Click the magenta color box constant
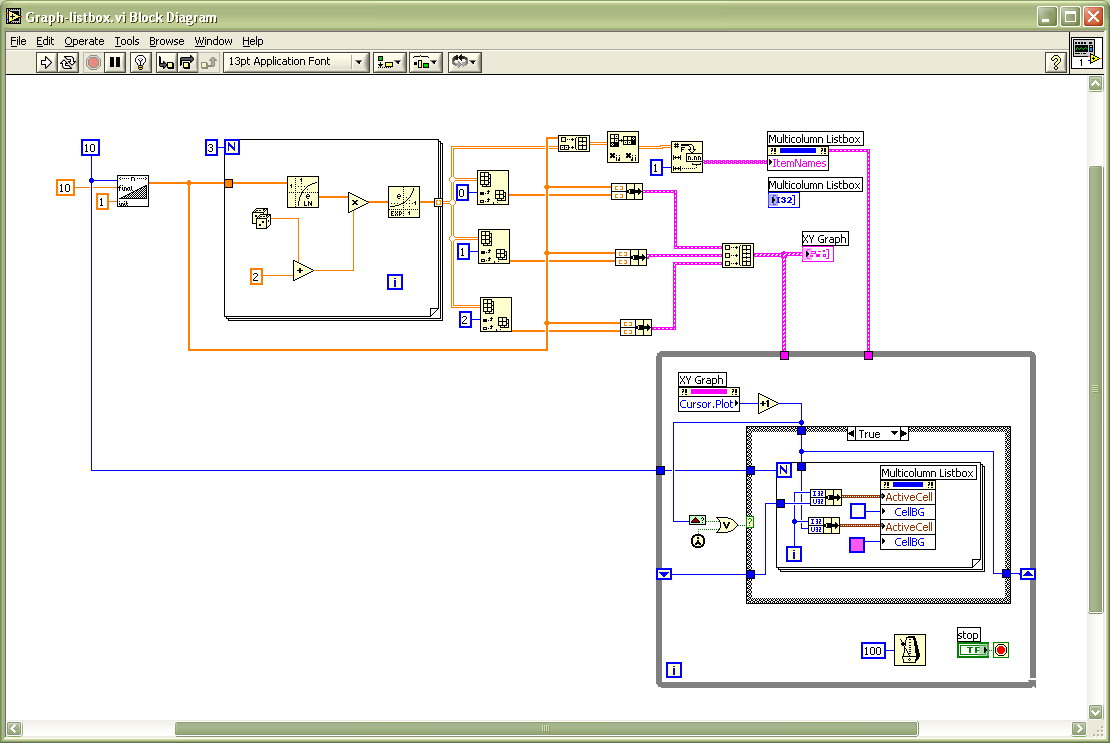The height and width of the screenshot is (743, 1110). pos(857,544)
